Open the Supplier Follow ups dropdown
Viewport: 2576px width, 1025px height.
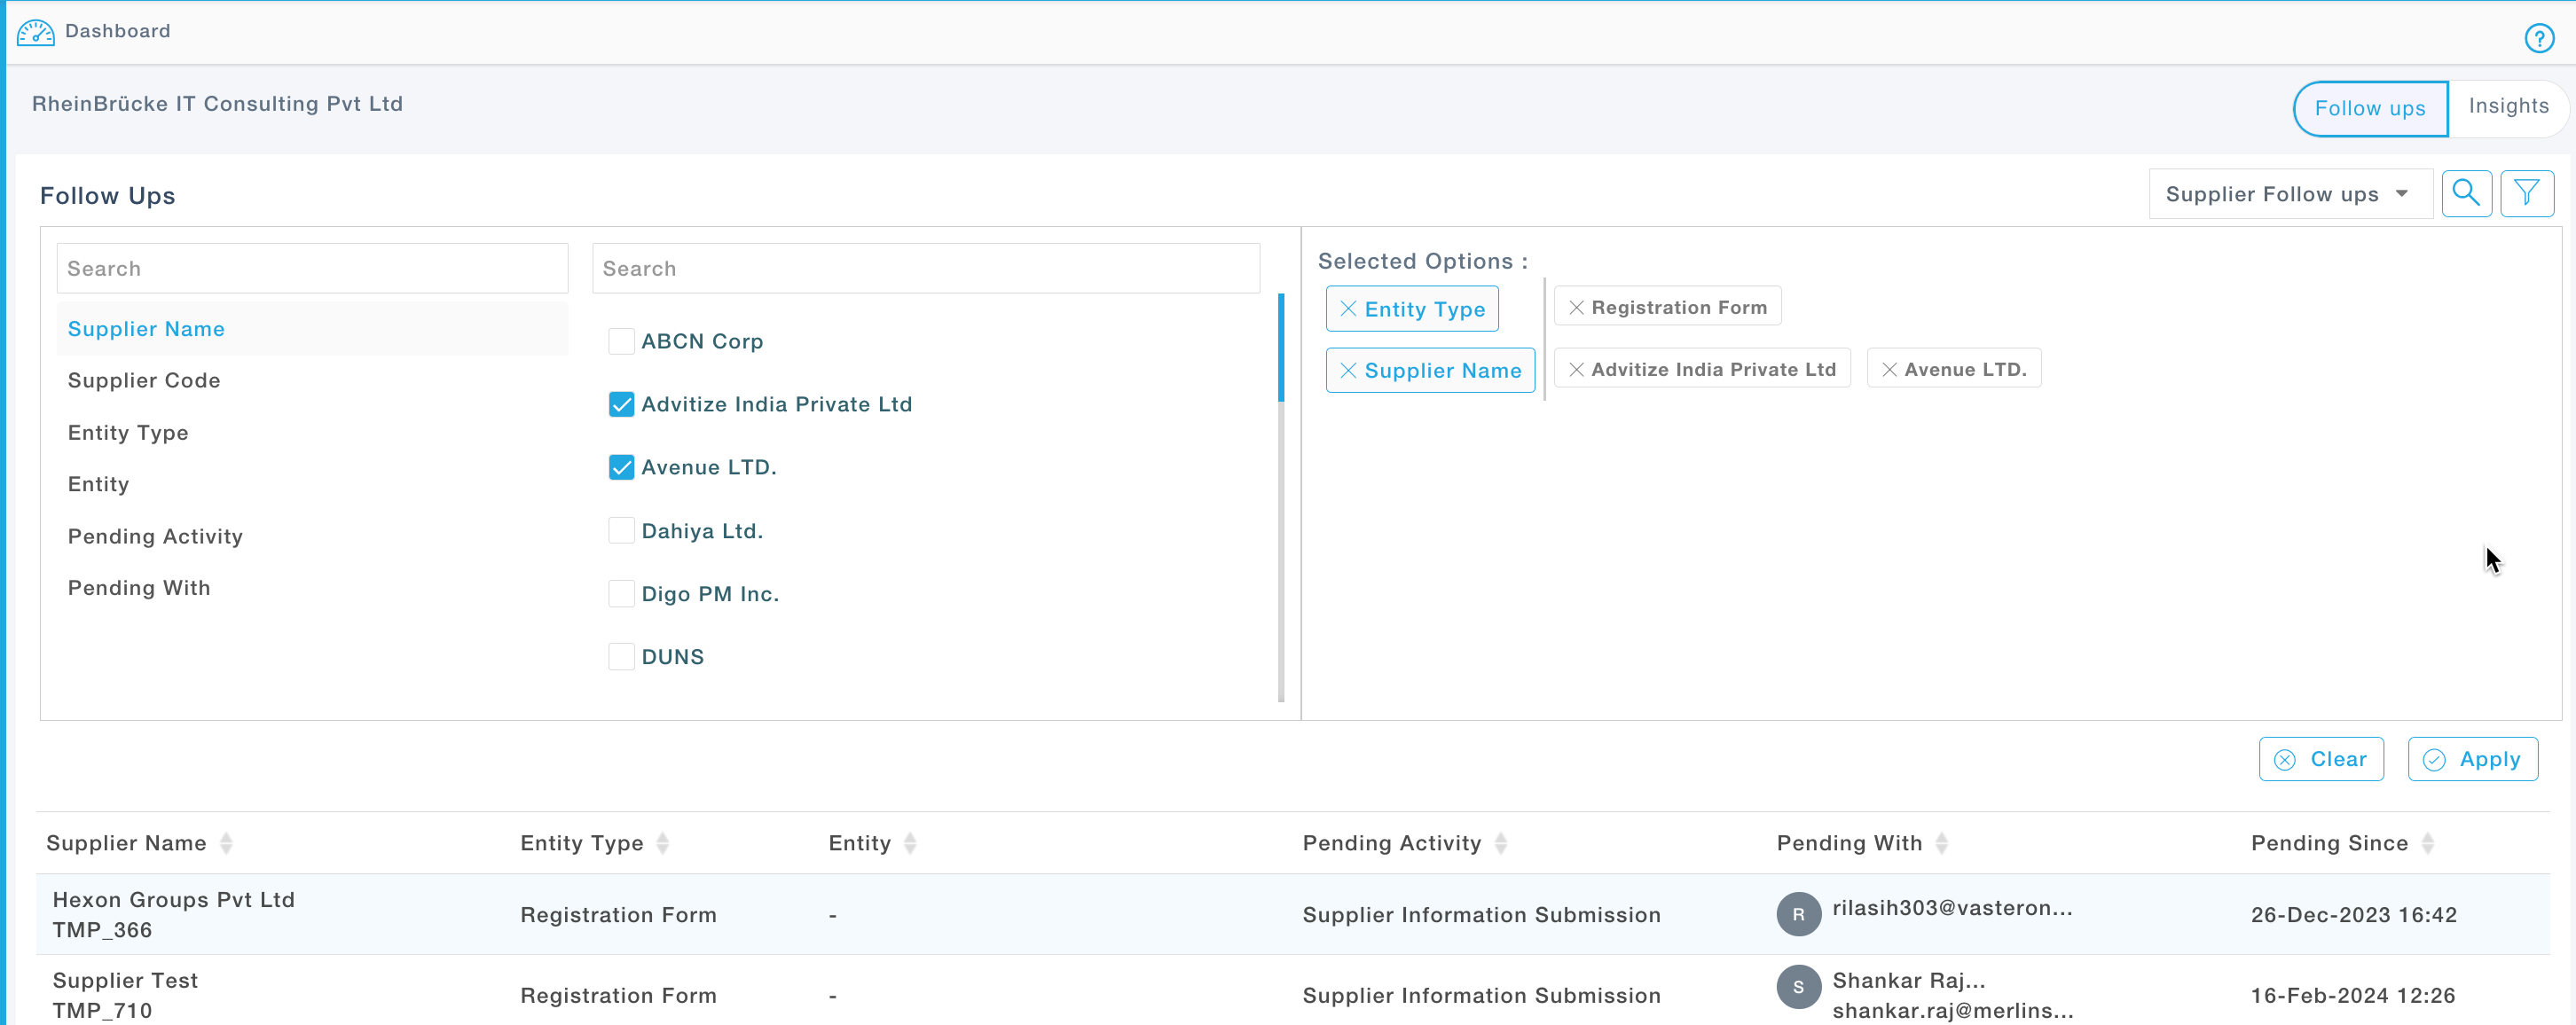[x=2288, y=194]
